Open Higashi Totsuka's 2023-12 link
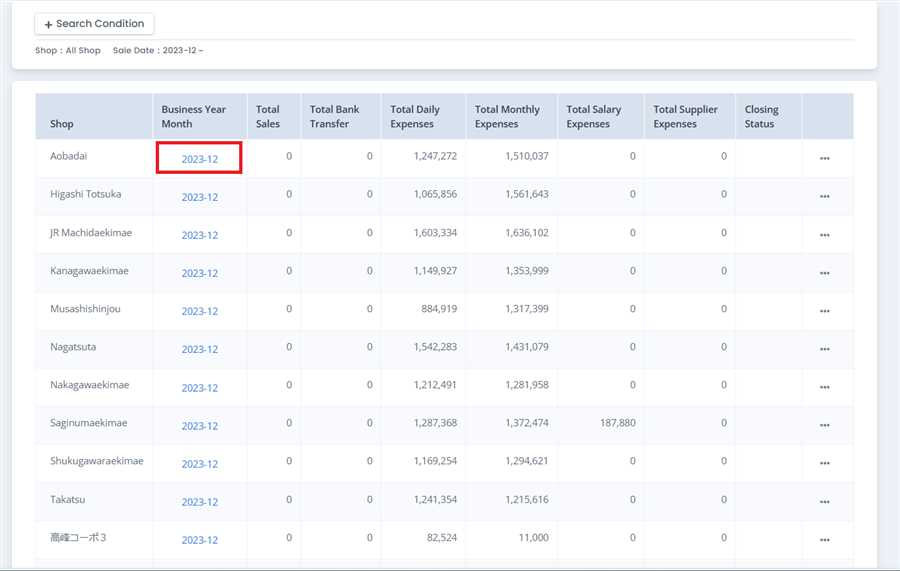Screen dimensions: 900x571 199,197
